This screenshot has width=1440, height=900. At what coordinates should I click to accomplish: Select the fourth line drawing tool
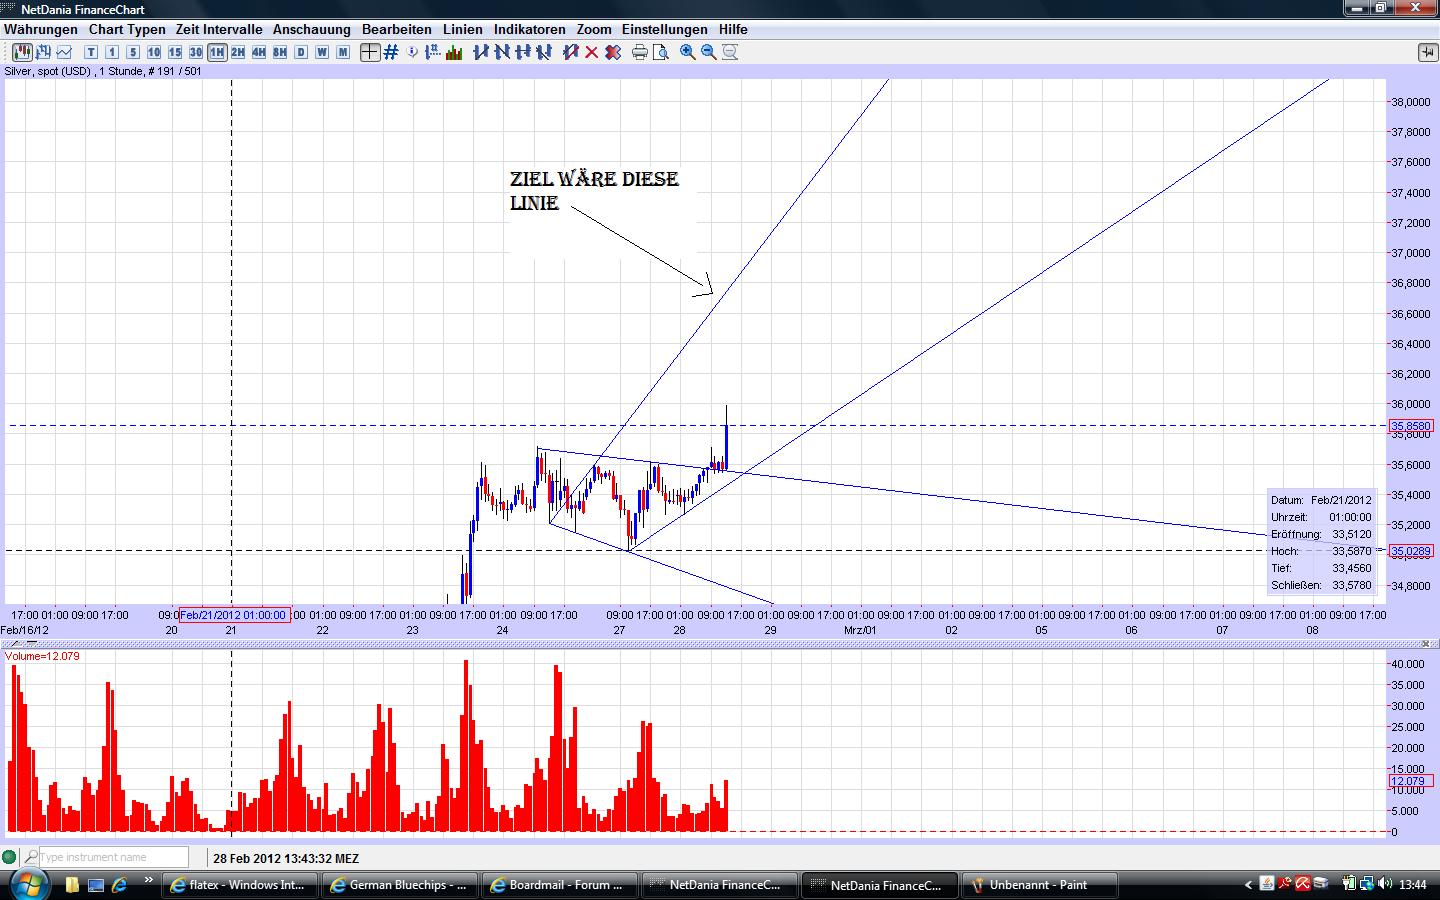[x=544, y=52]
